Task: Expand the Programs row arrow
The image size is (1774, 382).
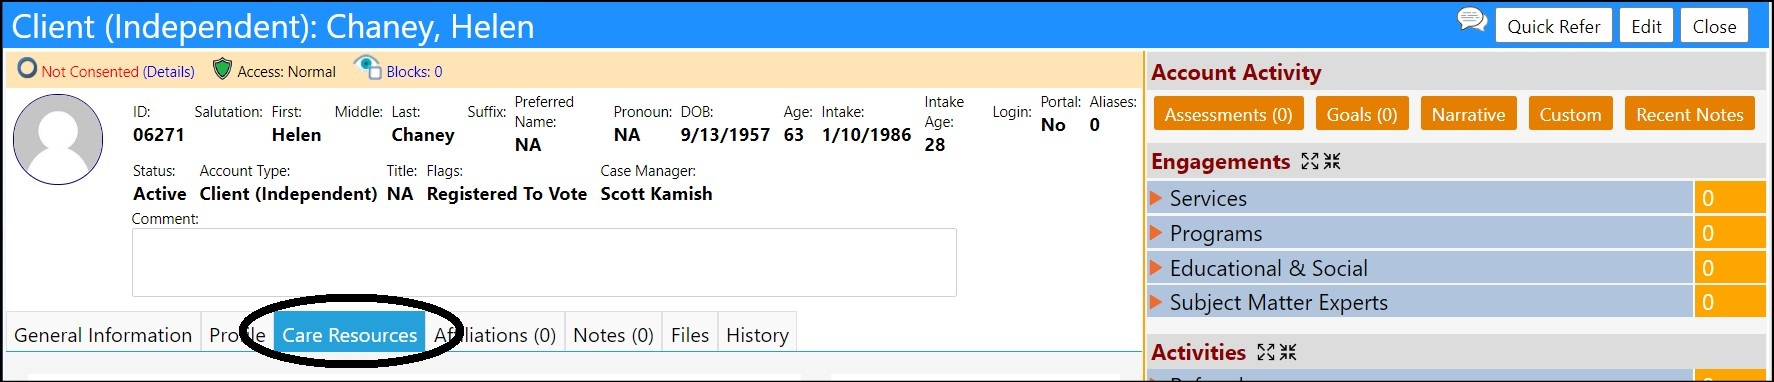Action: pos(1157,233)
